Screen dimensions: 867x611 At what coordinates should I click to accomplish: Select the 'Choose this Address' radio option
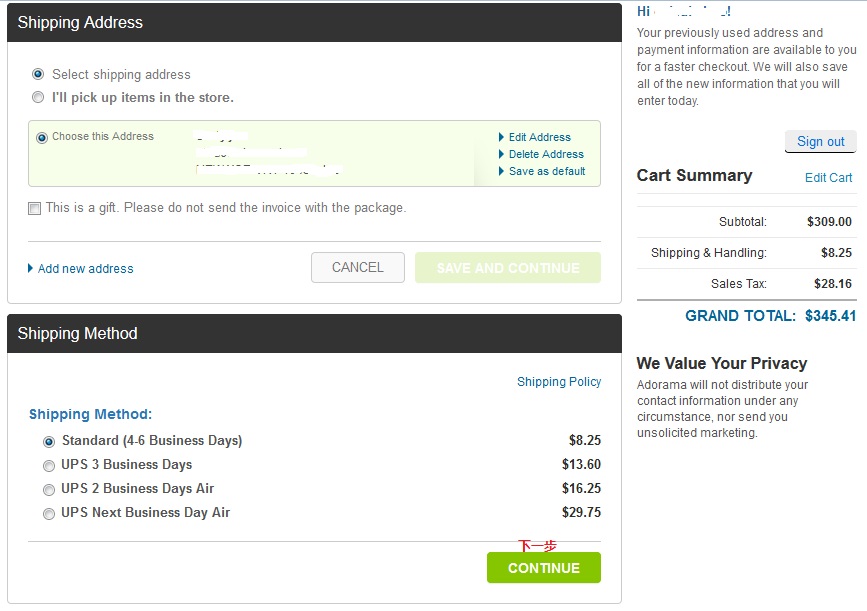[42, 138]
